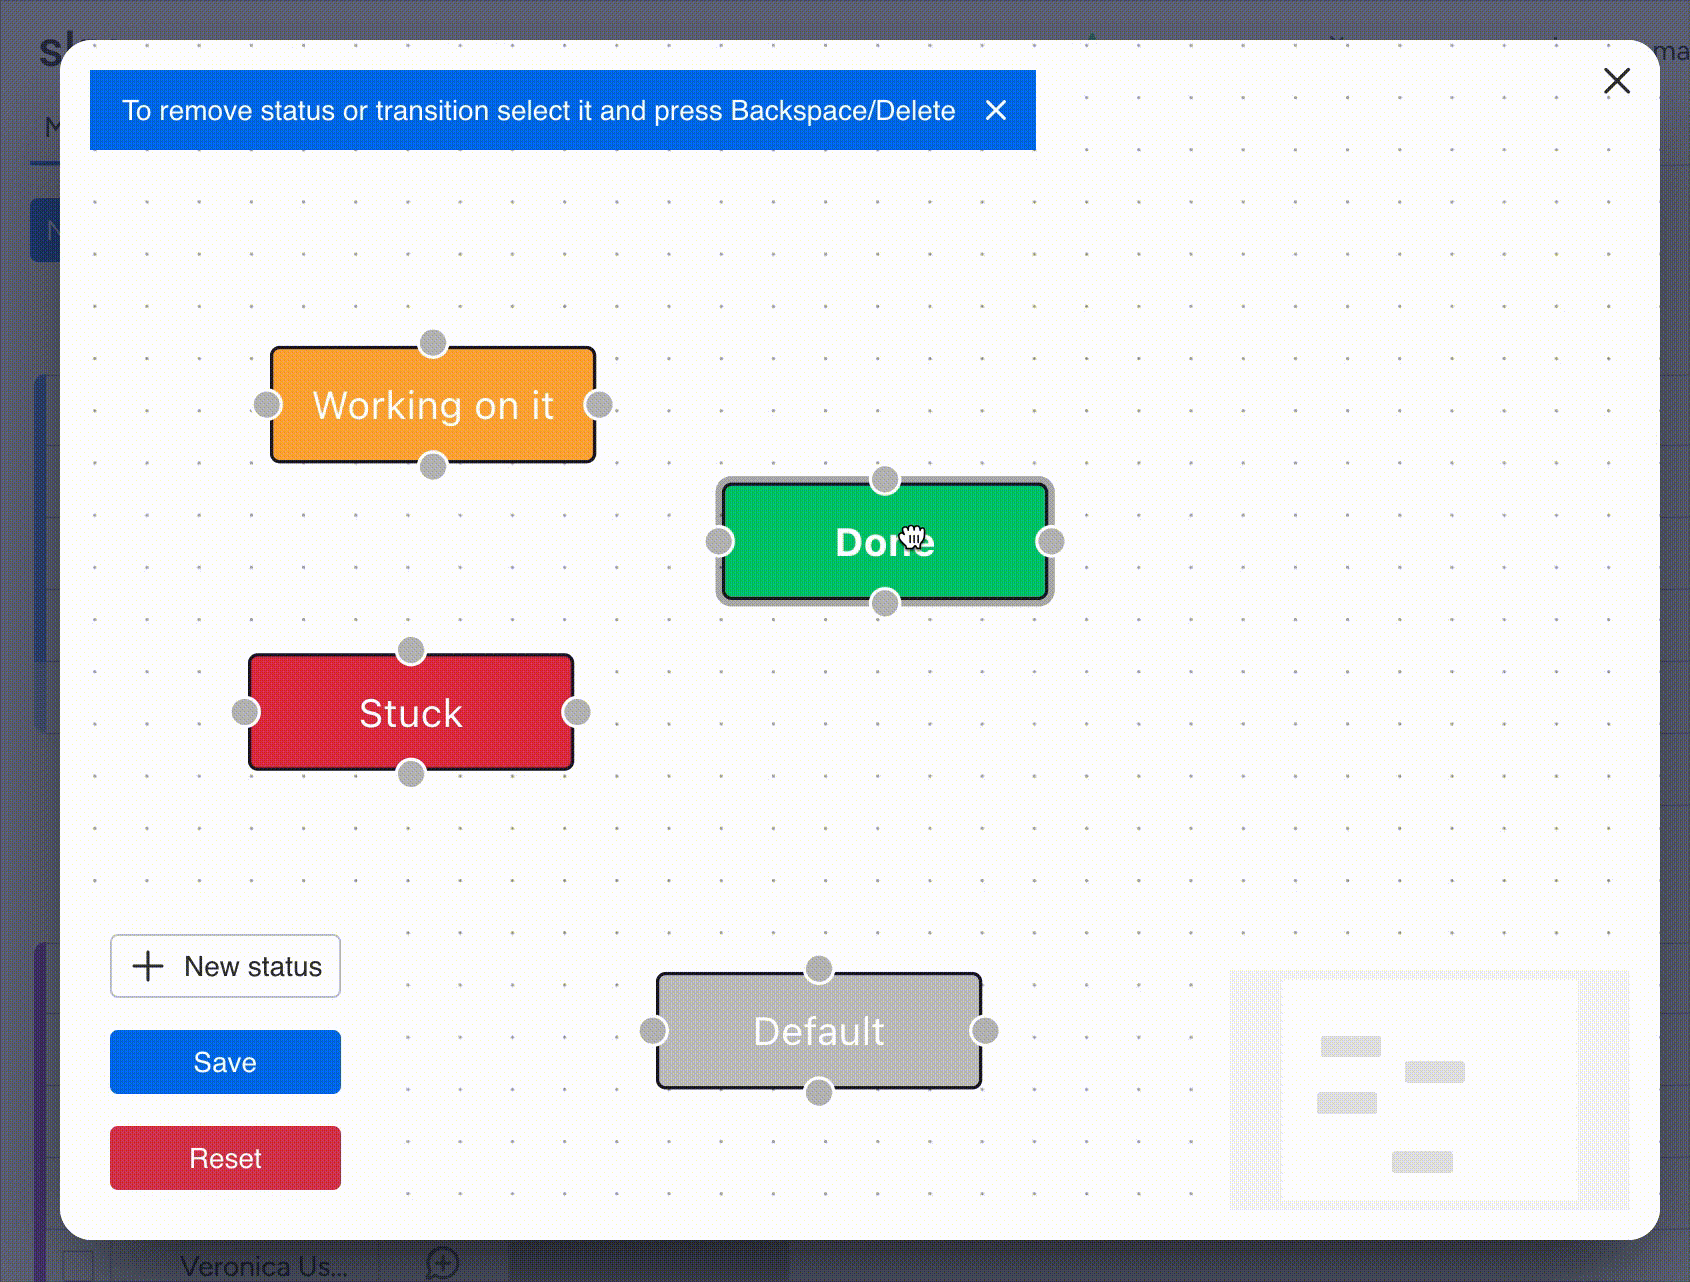Click the minimap overview panel
The height and width of the screenshot is (1282, 1690).
click(x=1429, y=1090)
